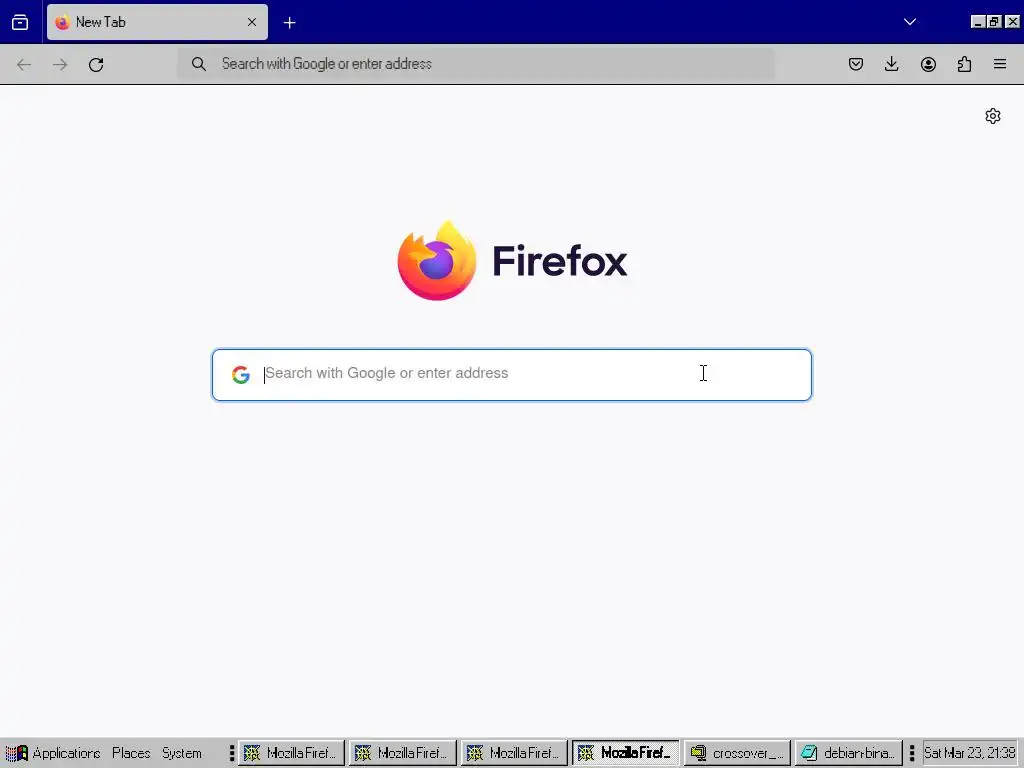Click the magnifier icon in the address bar
Image resolution: width=1024 pixels, height=768 pixels.
click(199, 64)
